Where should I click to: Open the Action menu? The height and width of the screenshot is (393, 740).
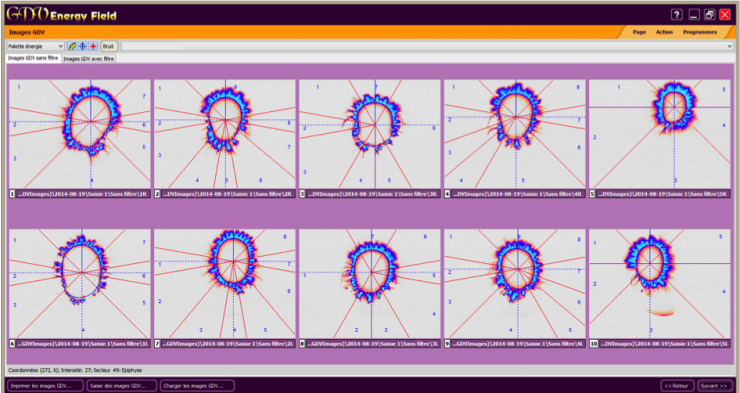point(664,32)
